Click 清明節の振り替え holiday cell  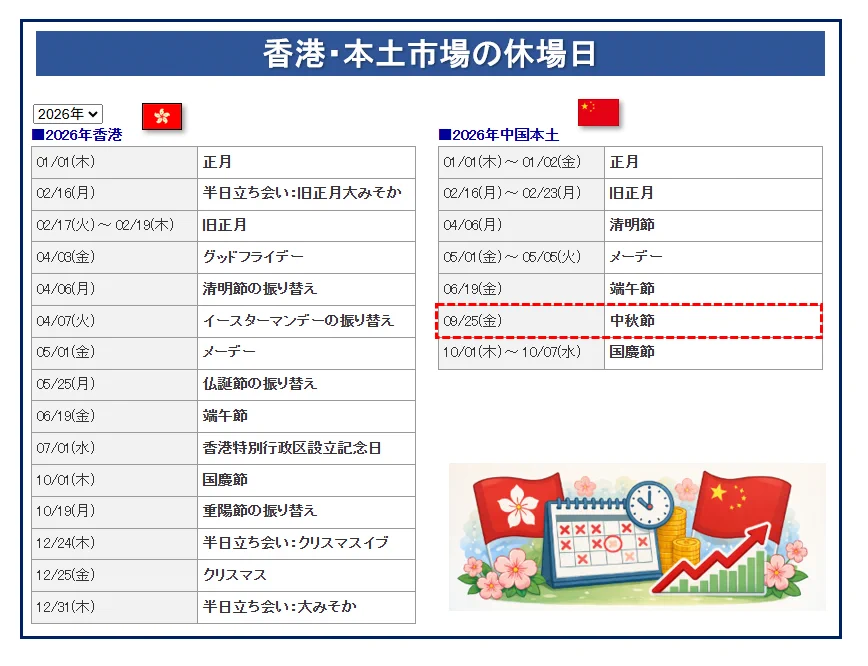click(306, 289)
